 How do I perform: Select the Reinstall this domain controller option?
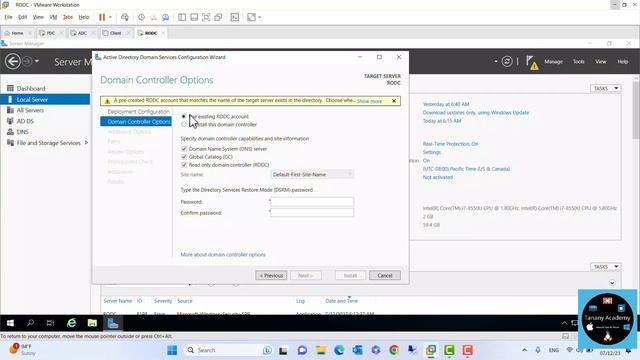tap(184, 124)
